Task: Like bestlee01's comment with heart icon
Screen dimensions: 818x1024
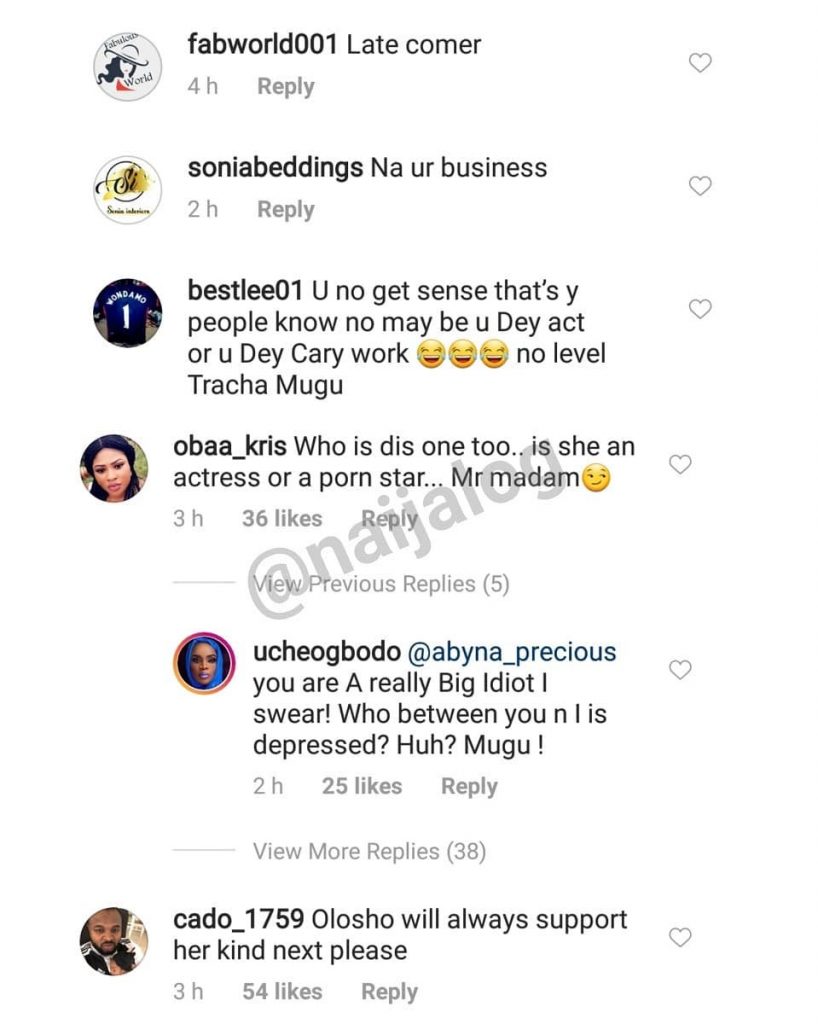Action: click(x=700, y=309)
